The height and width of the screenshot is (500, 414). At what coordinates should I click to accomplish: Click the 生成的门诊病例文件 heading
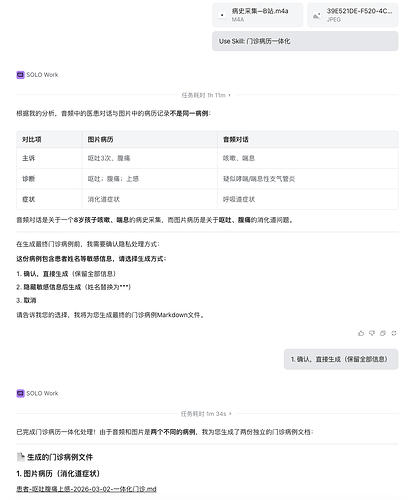60,457
